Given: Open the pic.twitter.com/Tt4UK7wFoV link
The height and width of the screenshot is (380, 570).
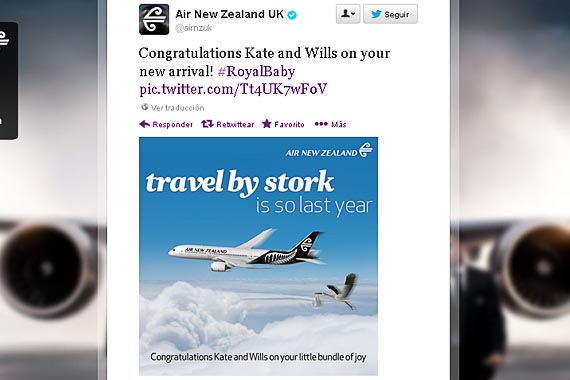Looking at the screenshot, I should 233,89.
